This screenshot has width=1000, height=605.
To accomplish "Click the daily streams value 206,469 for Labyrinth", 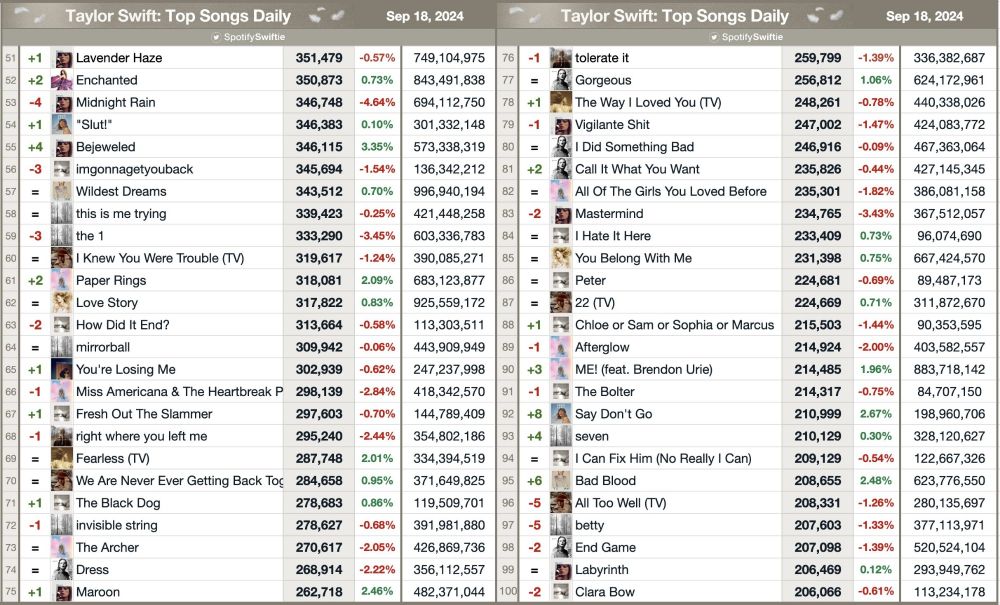I will 818,570.
